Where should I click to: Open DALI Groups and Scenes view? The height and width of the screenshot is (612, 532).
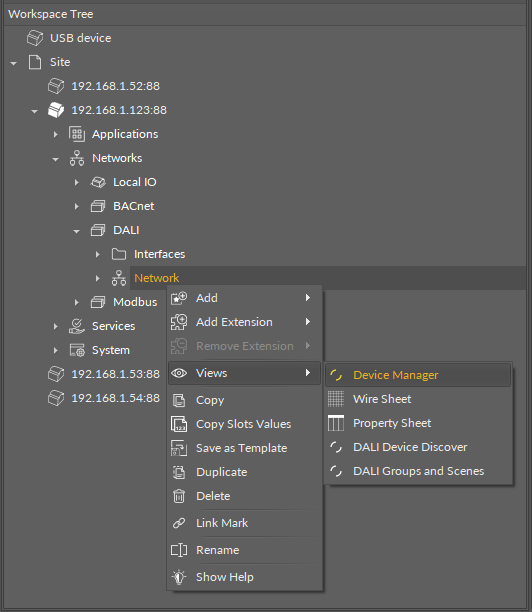418,471
